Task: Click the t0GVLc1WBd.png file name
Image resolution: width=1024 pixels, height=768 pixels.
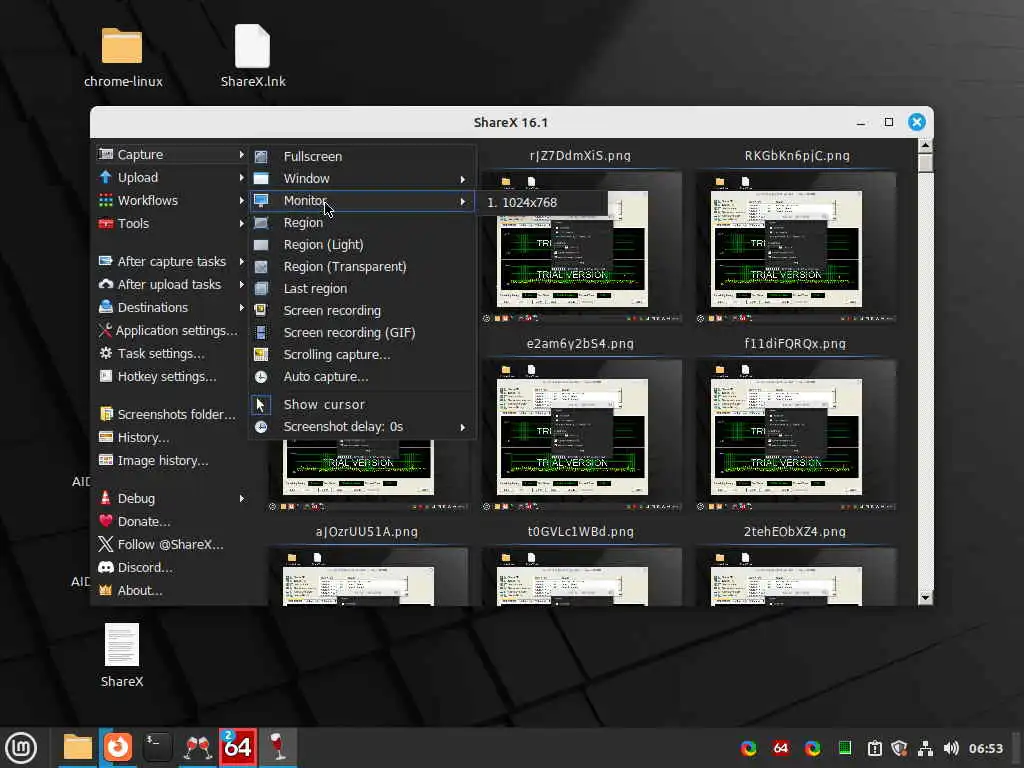Action: (x=581, y=532)
